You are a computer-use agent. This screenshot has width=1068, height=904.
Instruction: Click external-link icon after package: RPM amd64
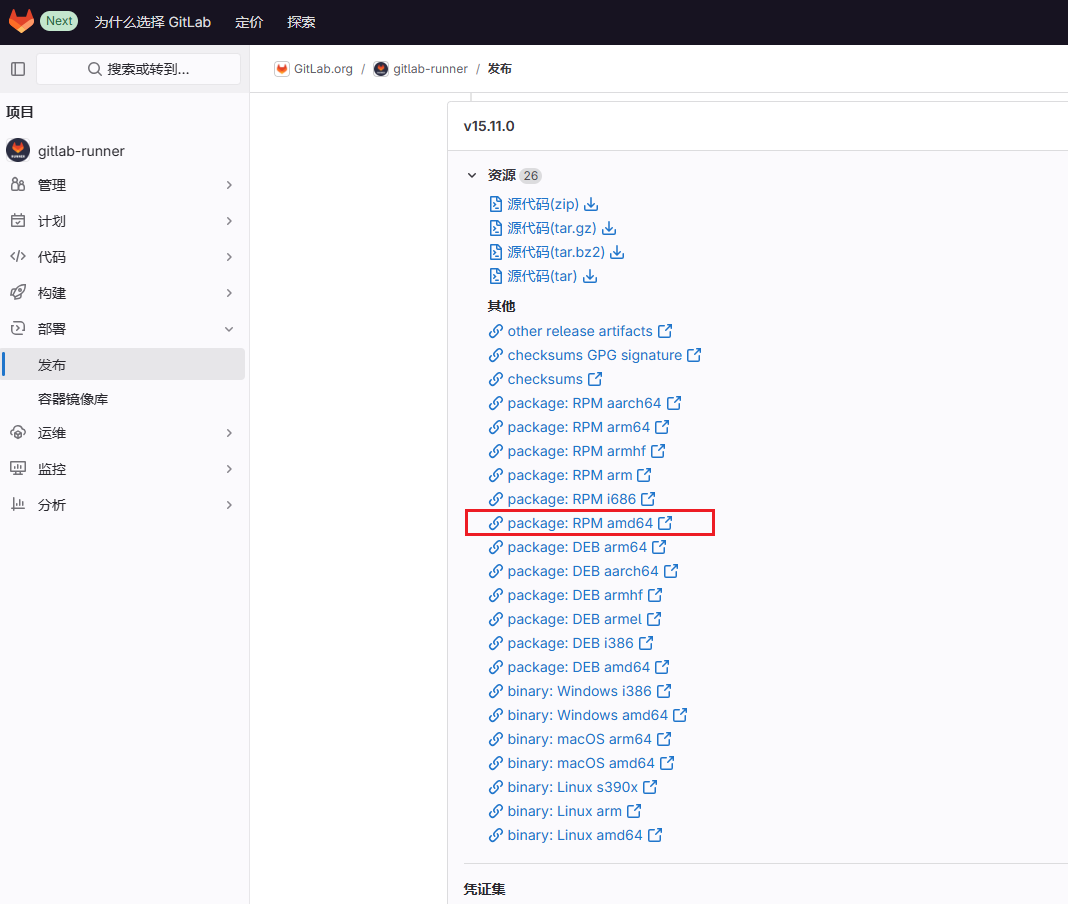(x=665, y=523)
